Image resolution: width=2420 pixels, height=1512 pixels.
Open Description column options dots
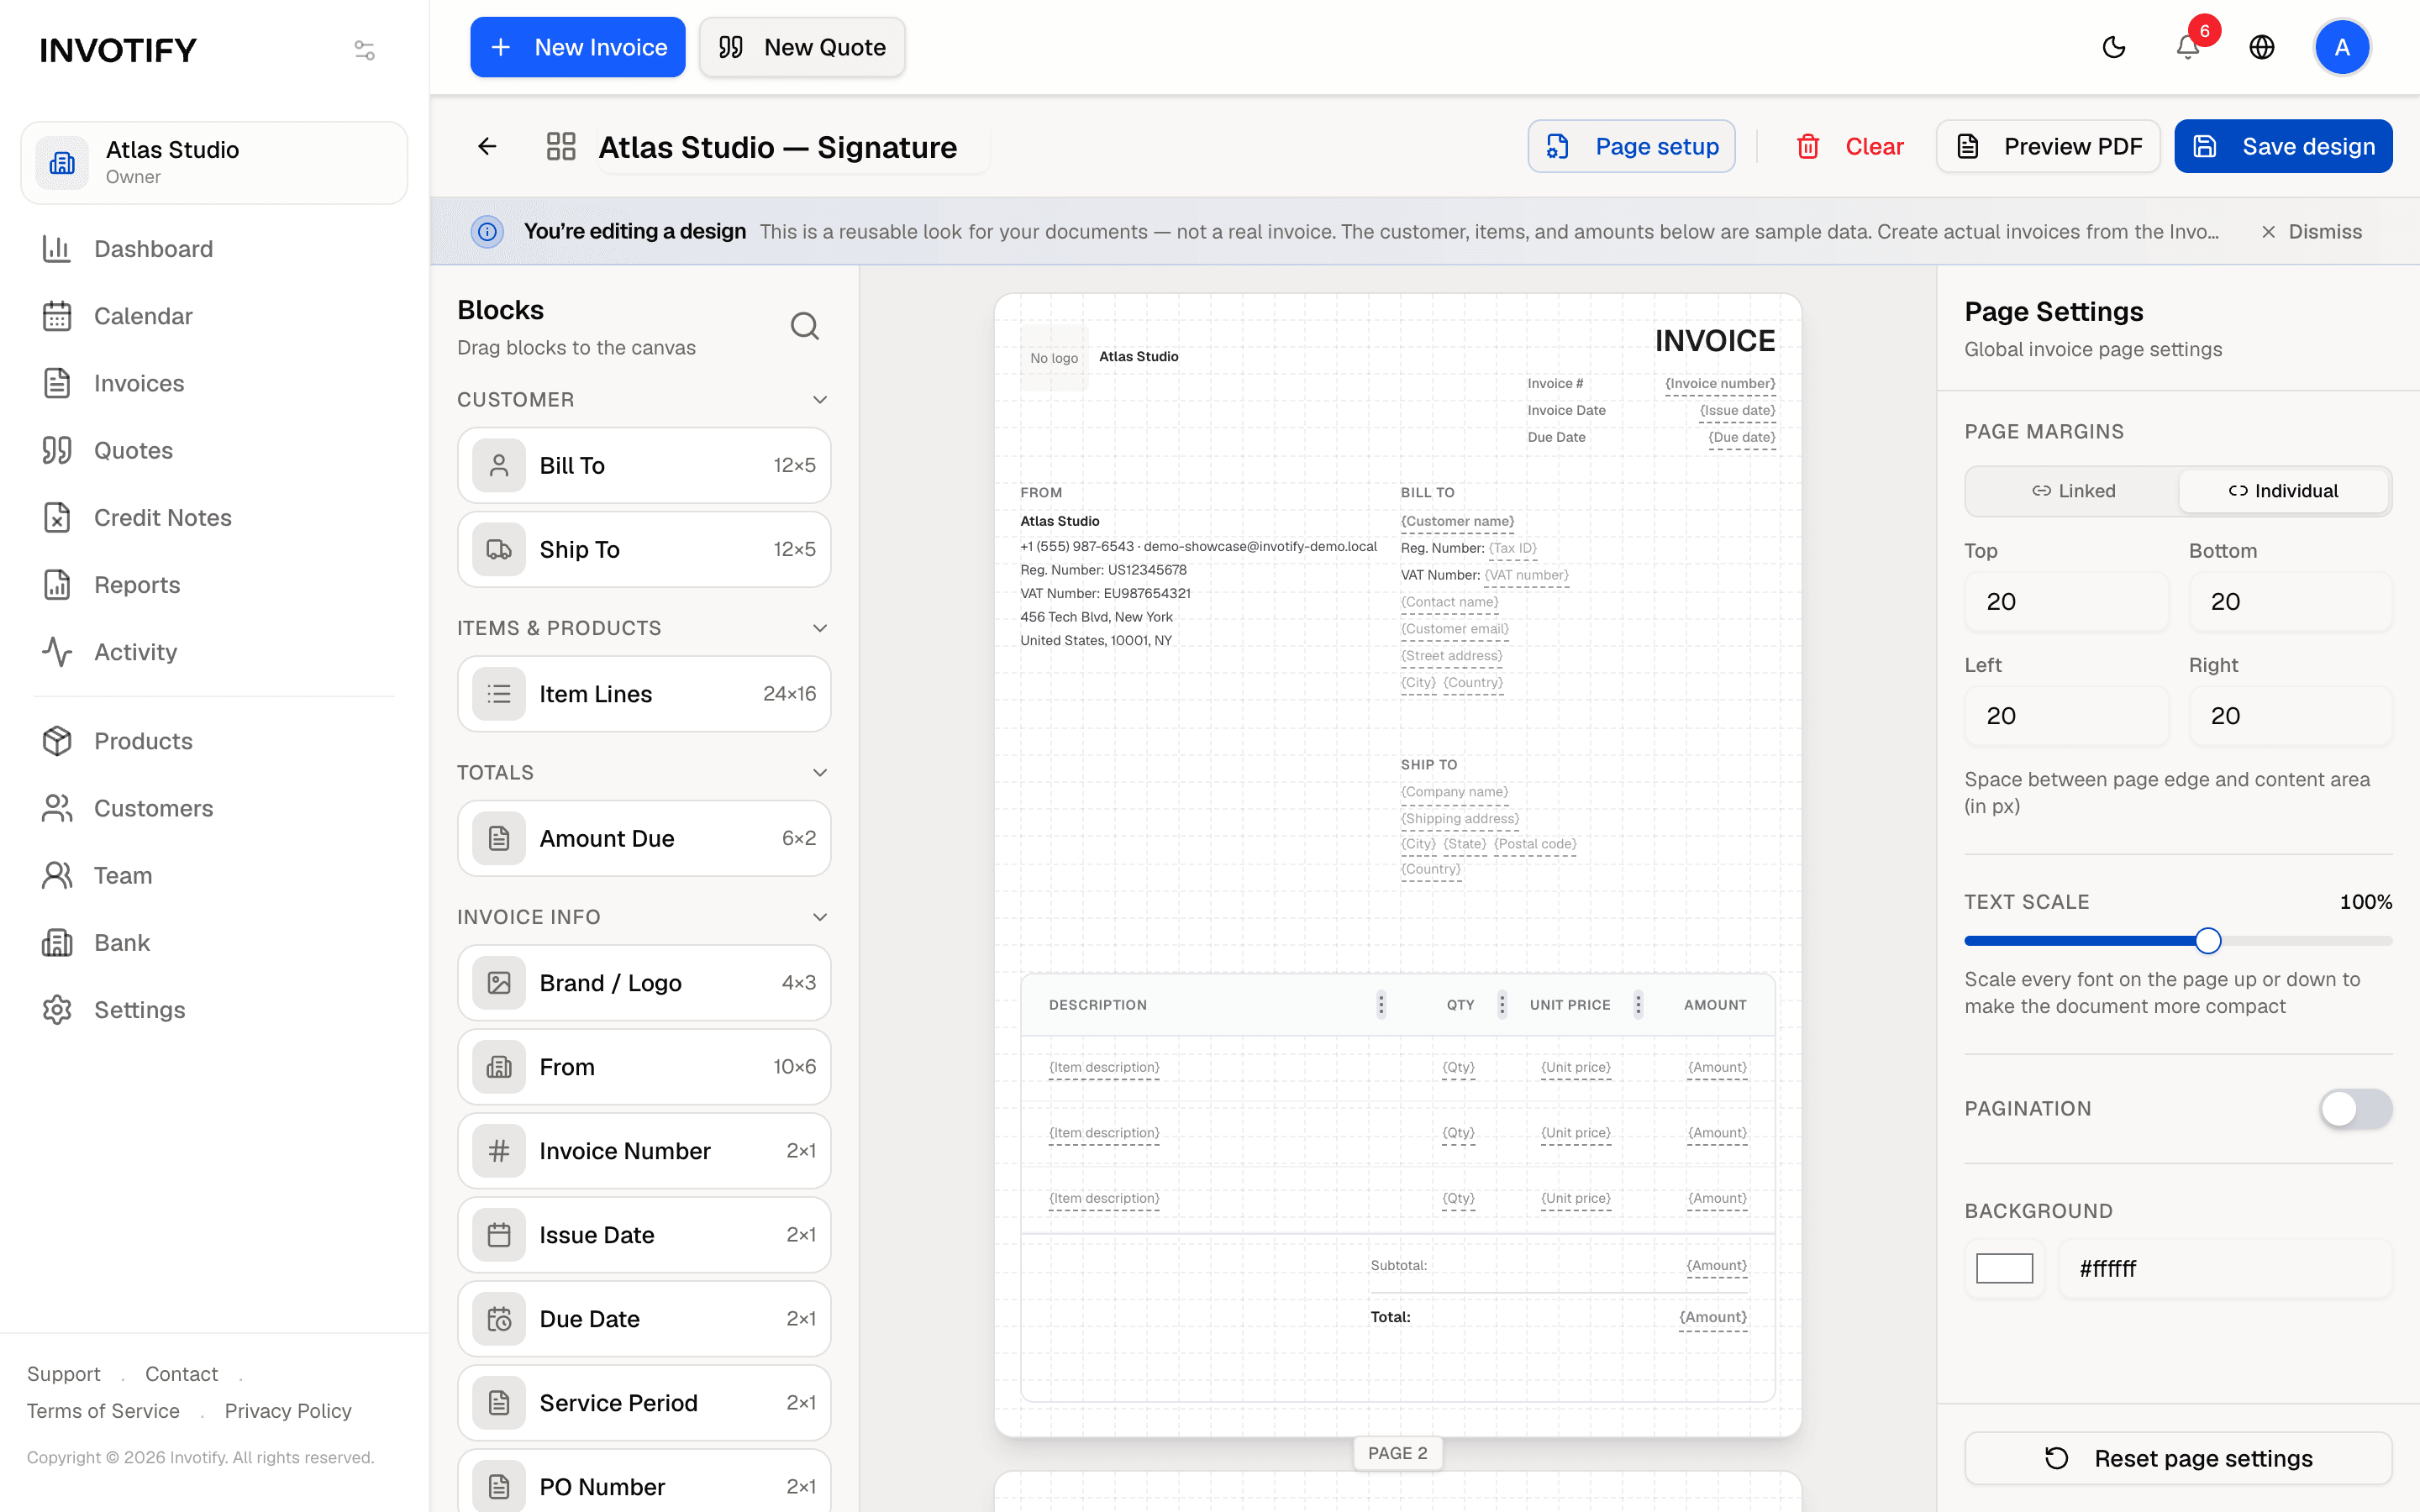coord(1381,1004)
